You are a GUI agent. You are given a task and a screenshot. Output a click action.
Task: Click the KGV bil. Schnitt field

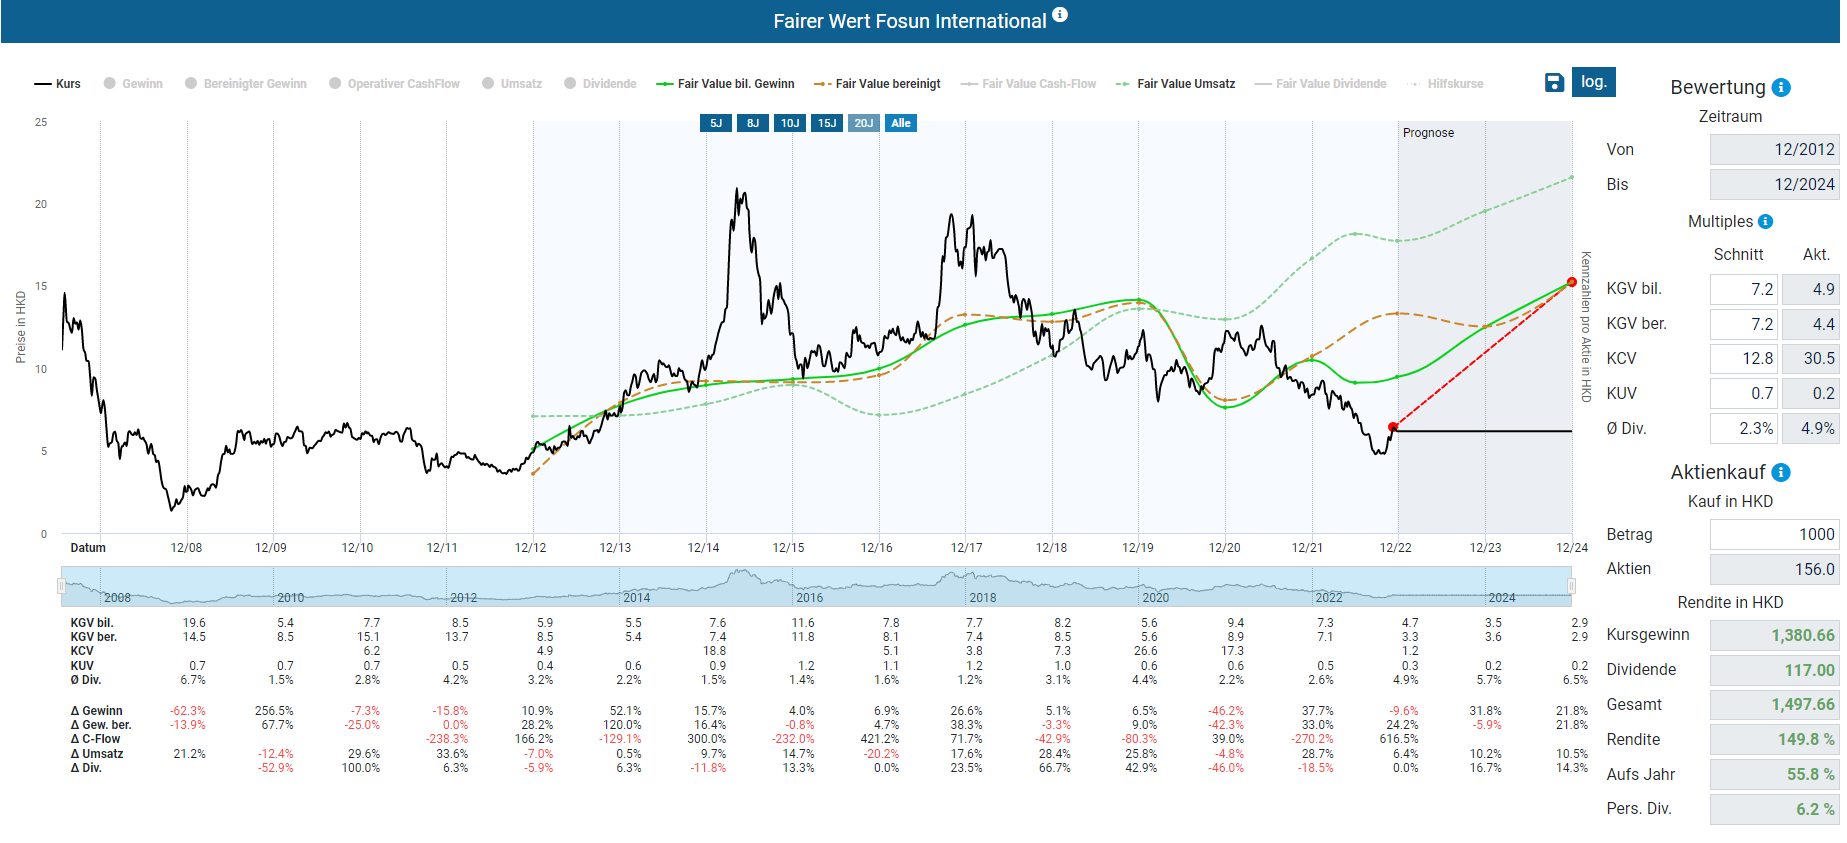[1743, 289]
